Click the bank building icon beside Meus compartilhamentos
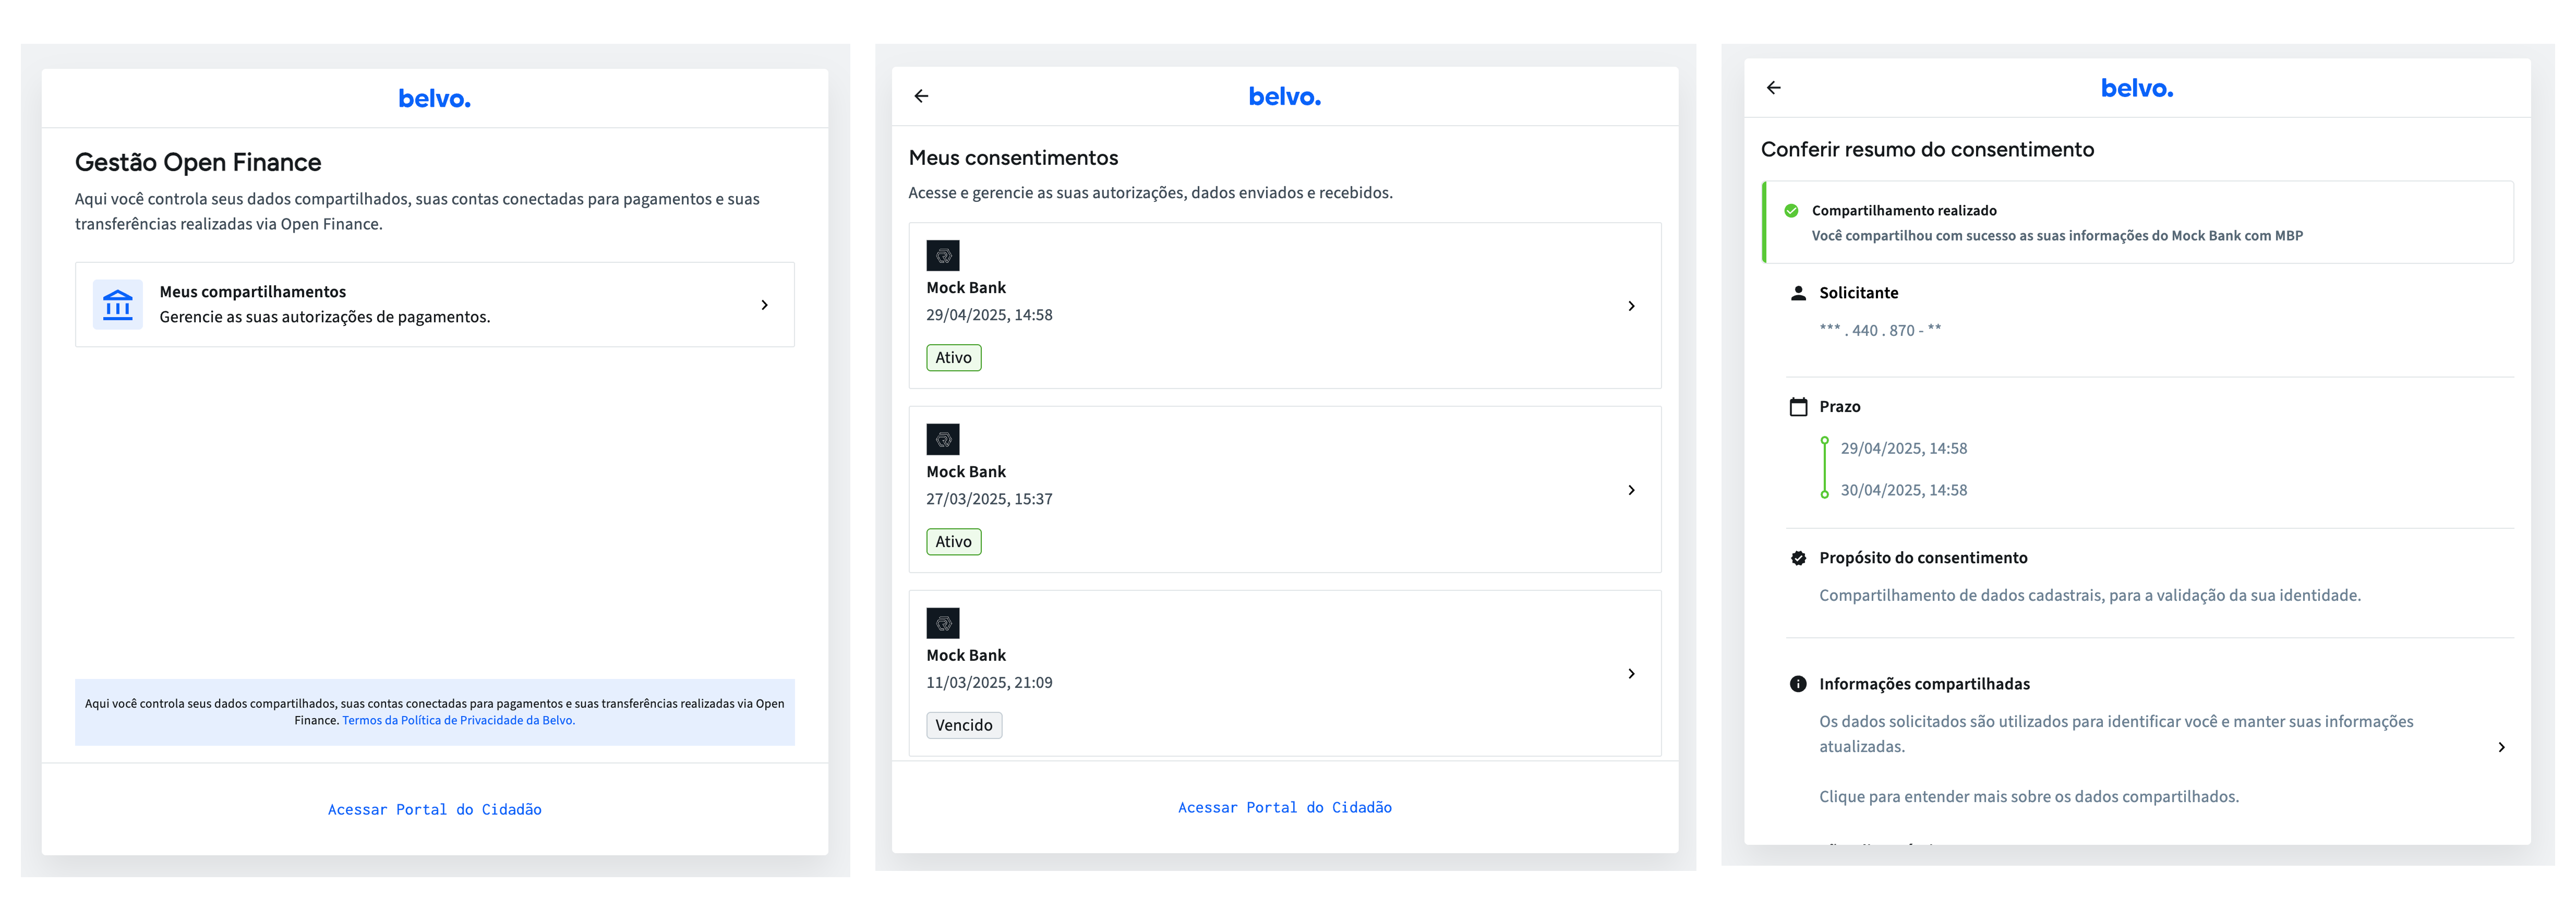 118,304
